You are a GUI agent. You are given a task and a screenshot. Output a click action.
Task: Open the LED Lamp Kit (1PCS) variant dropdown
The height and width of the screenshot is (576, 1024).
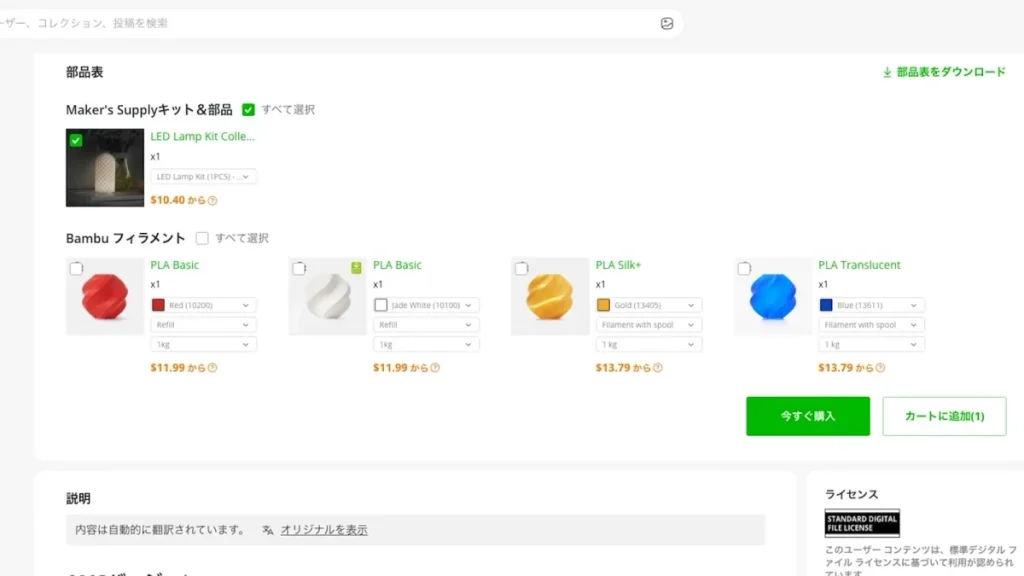203,176
